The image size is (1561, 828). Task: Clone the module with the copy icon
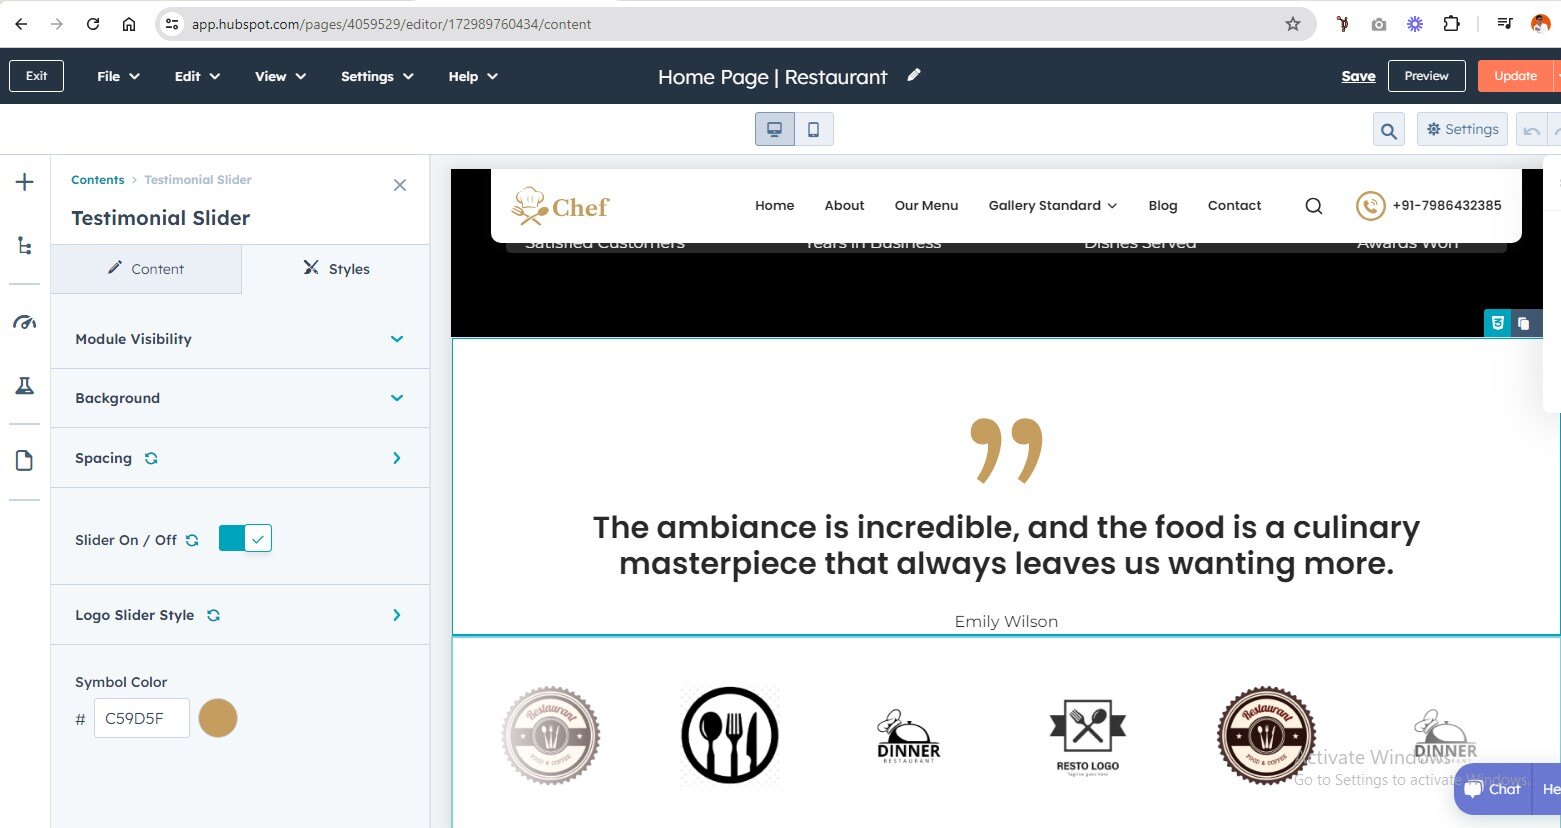coord(1523,323)
